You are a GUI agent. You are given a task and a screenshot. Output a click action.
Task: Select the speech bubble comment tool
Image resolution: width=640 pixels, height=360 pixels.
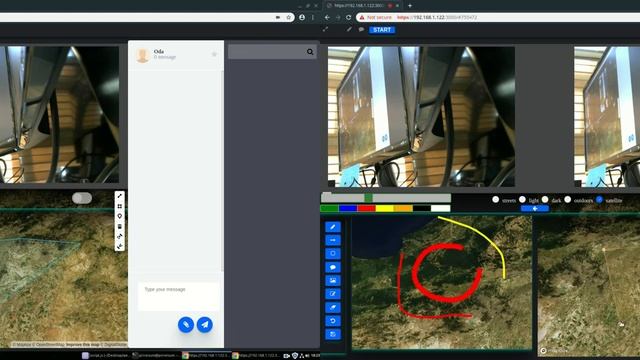point(333,267)
